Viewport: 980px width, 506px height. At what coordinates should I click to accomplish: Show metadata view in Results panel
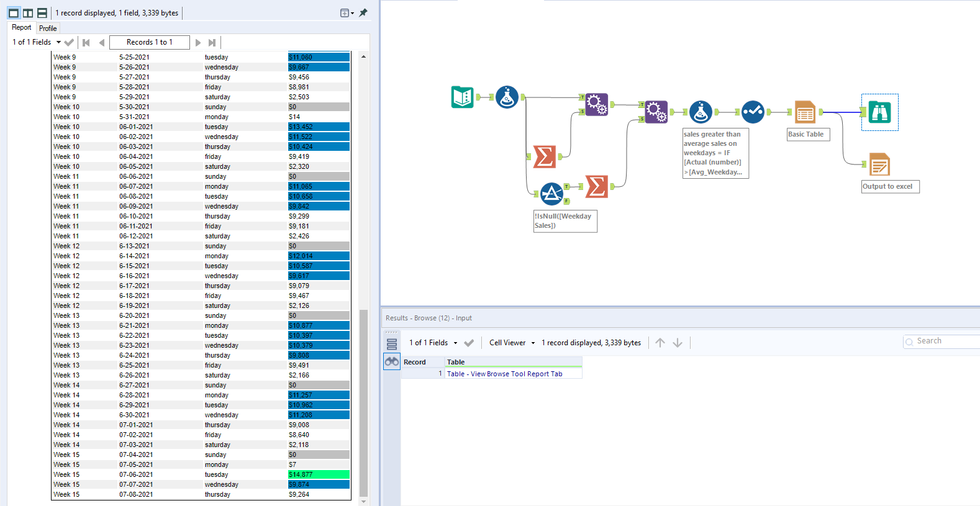coord(392,344)
